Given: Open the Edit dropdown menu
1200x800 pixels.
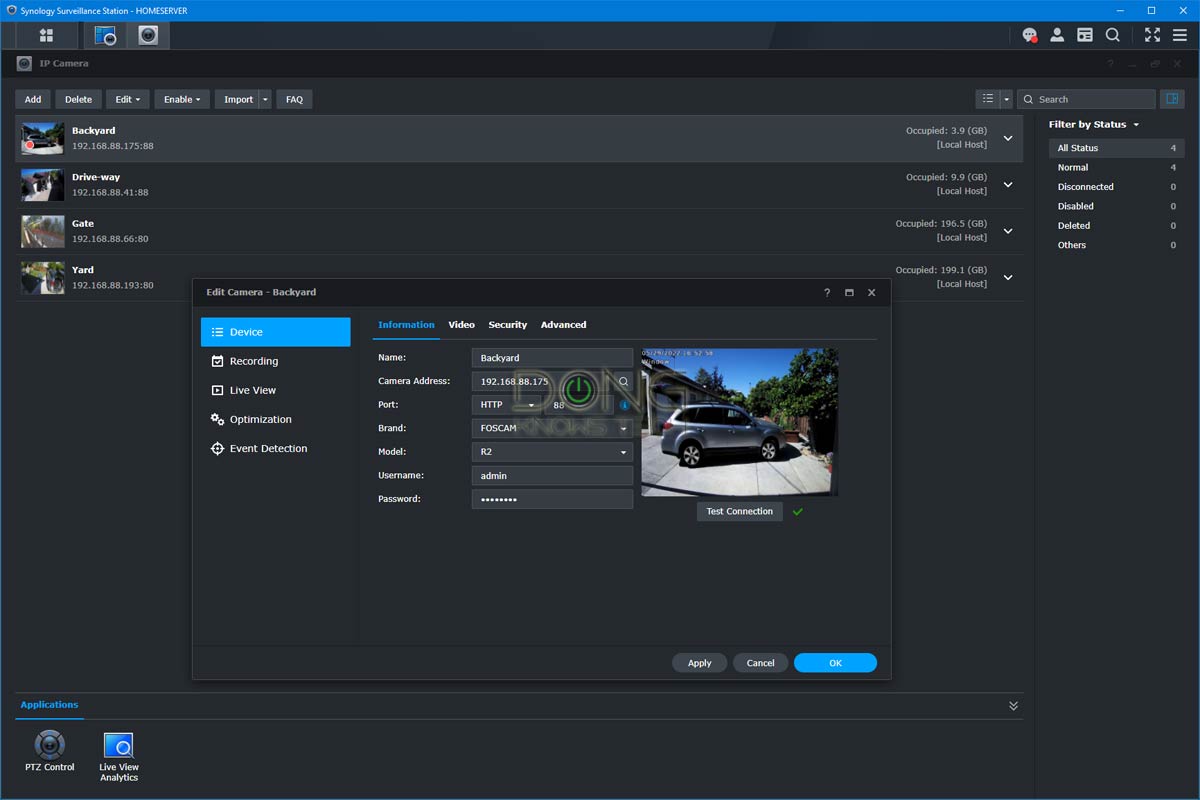Looking at the screenshot, I should [x=128, y=99].
